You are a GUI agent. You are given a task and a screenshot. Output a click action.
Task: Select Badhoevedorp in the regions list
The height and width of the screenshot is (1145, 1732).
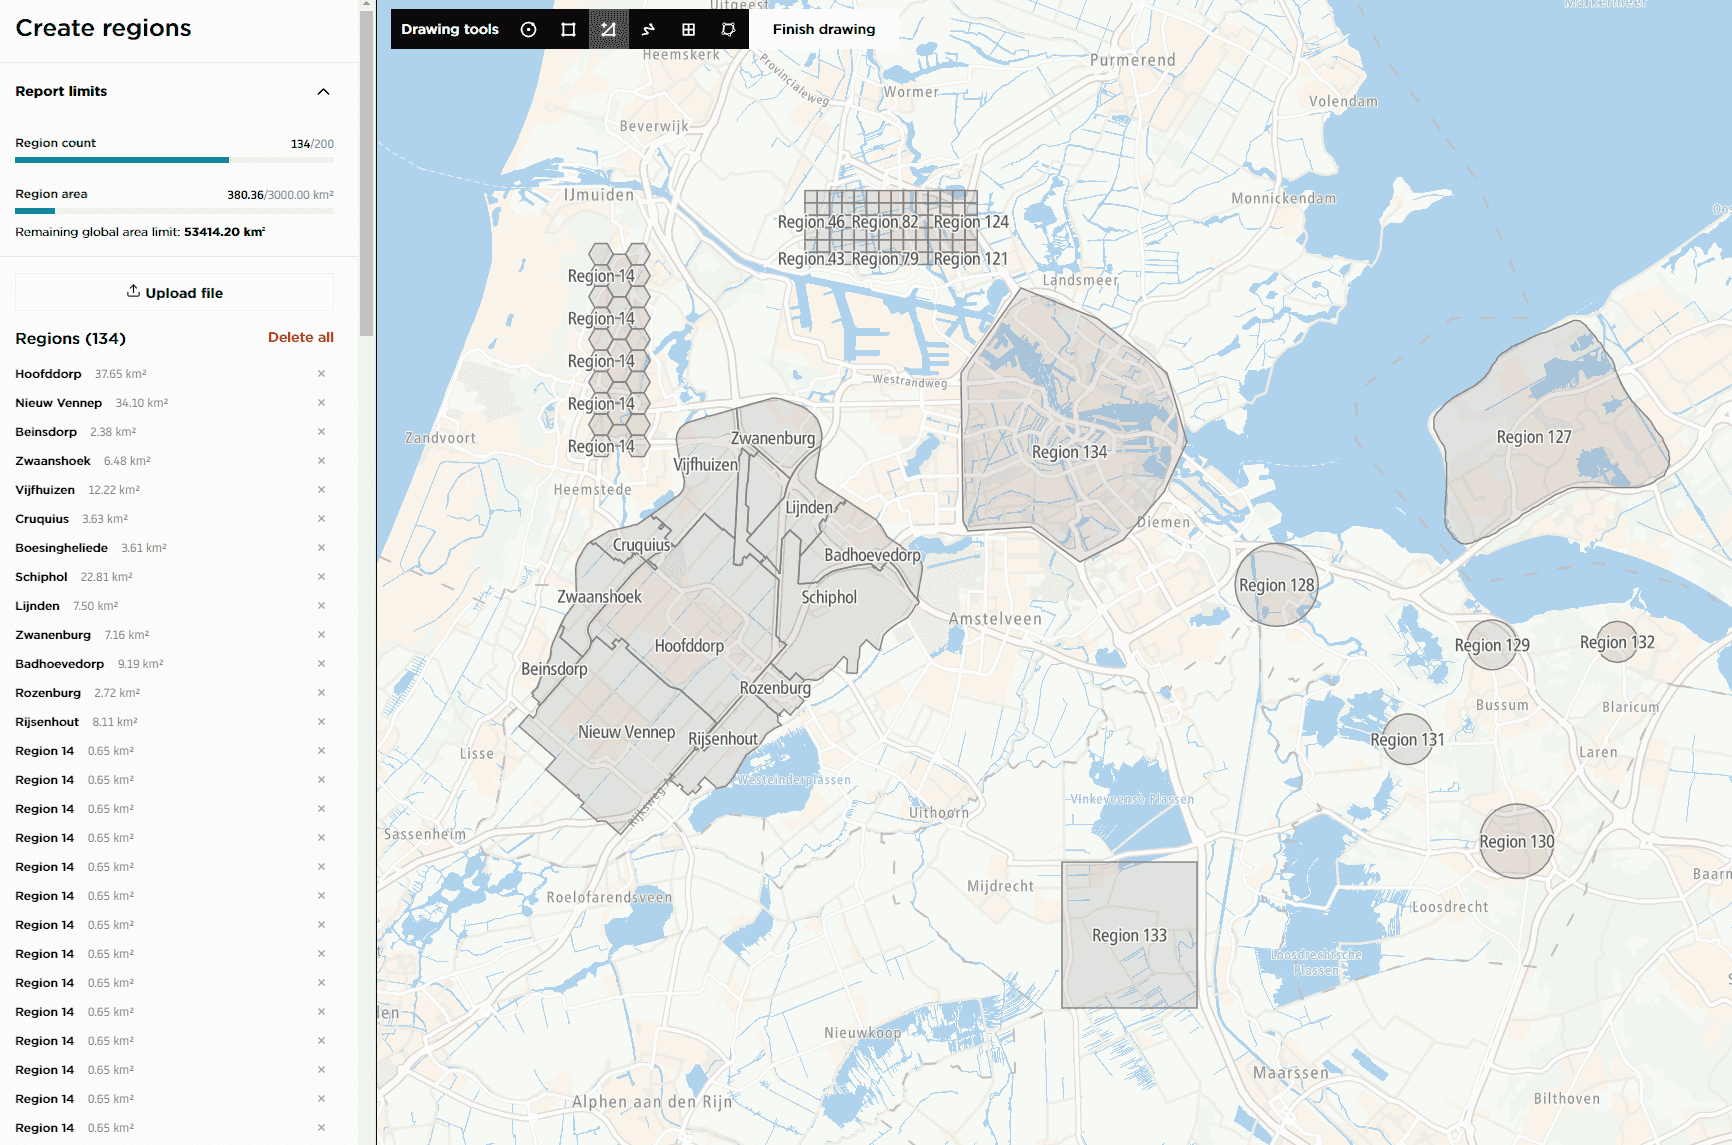click(x=60, y=664)
